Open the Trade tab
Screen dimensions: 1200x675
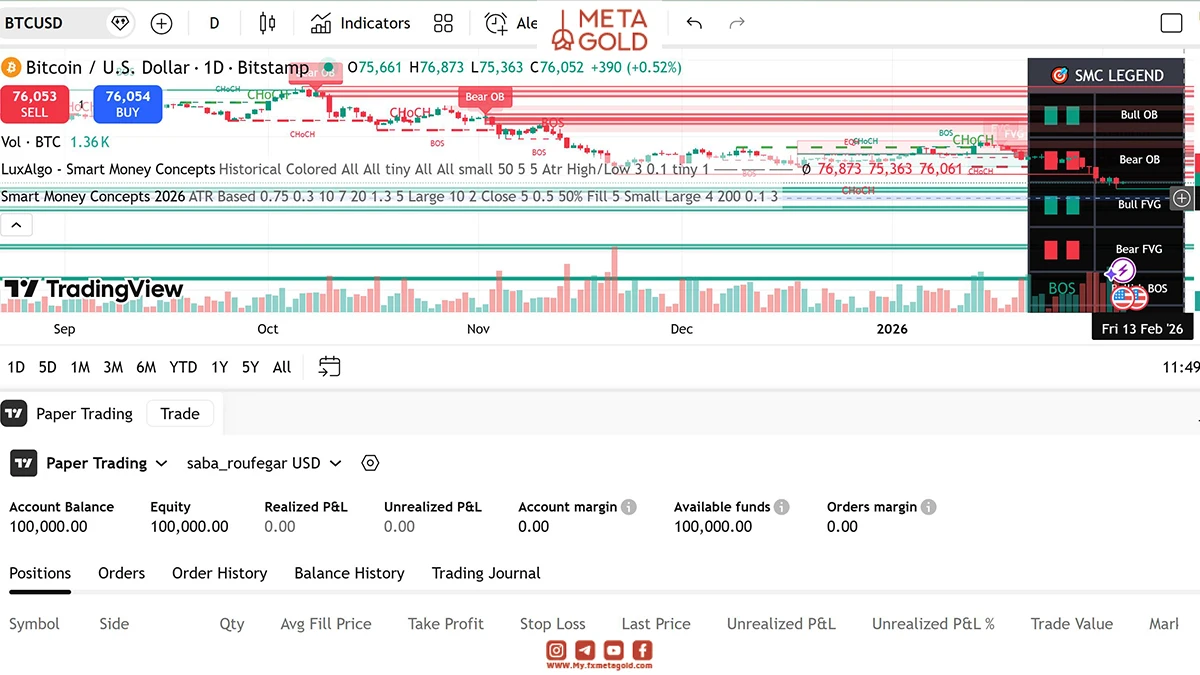pos(180,414)
